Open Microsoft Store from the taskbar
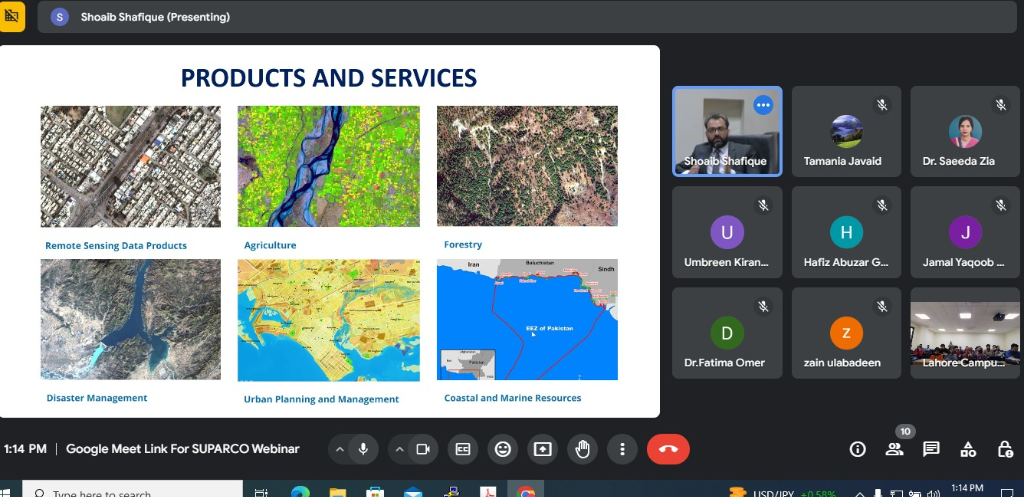 (375, 492)
